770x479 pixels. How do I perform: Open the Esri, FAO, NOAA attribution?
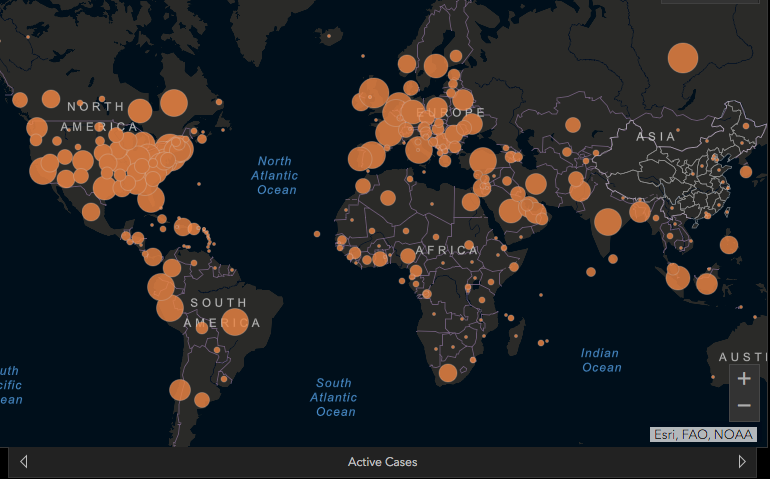point(703,435)
